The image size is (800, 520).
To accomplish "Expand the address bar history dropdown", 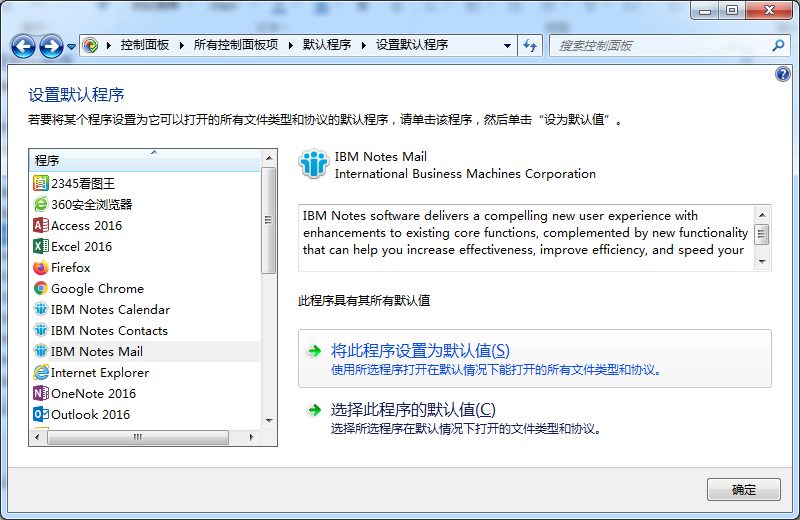I will point(507,46).
